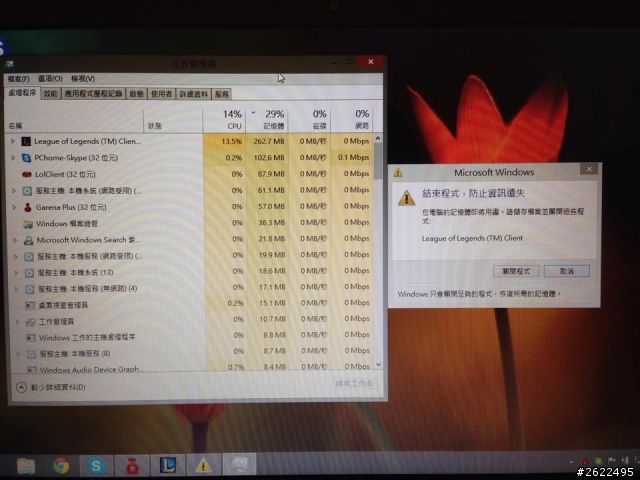The height and width of the screenshot is (480, 640).
Task: Click the League of Legends process icon
Action: click(x=26, y=141)
